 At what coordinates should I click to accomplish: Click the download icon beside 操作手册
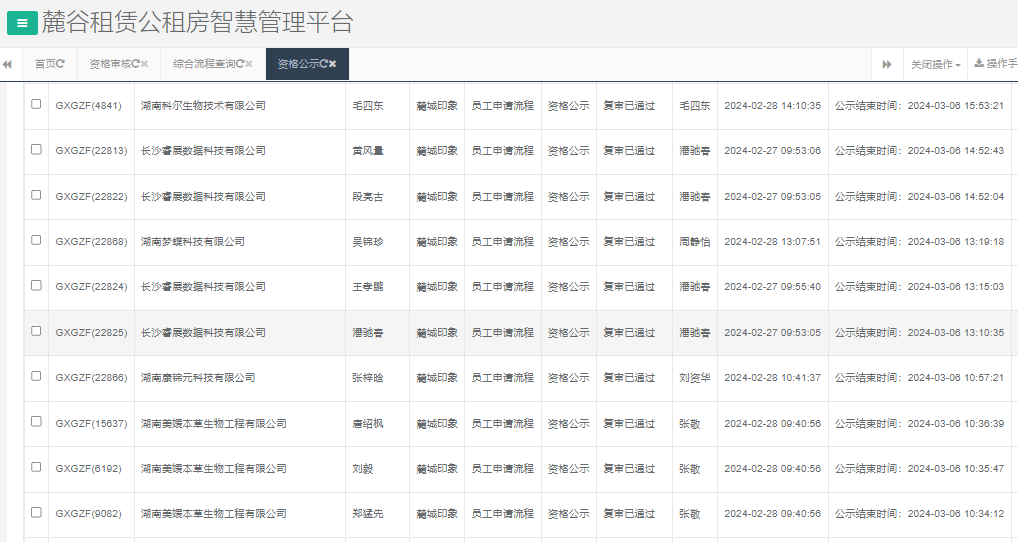(x=979, y=64)
